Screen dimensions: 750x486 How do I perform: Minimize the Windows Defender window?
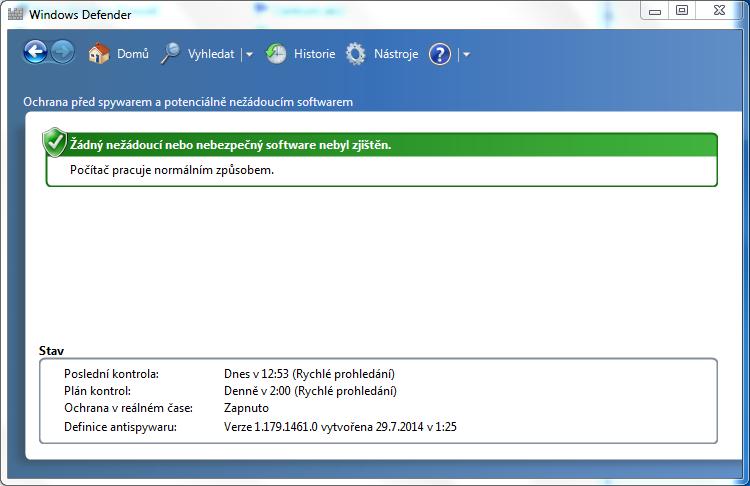pyautogui.click(x=655, y=10)
